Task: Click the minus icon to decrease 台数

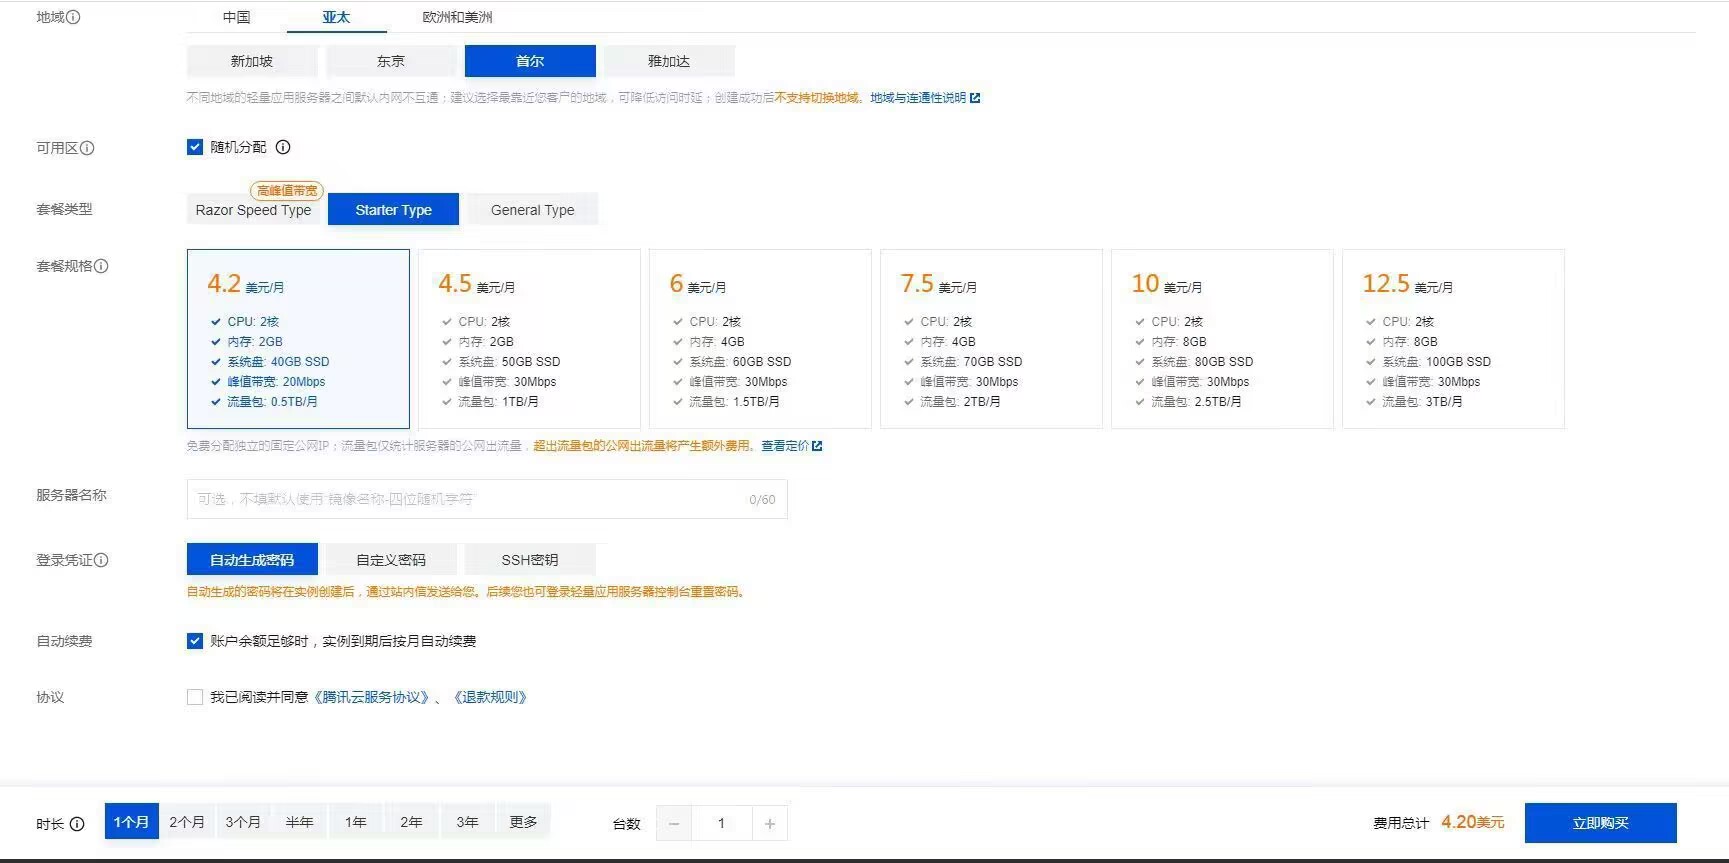Action: point(674,823)
